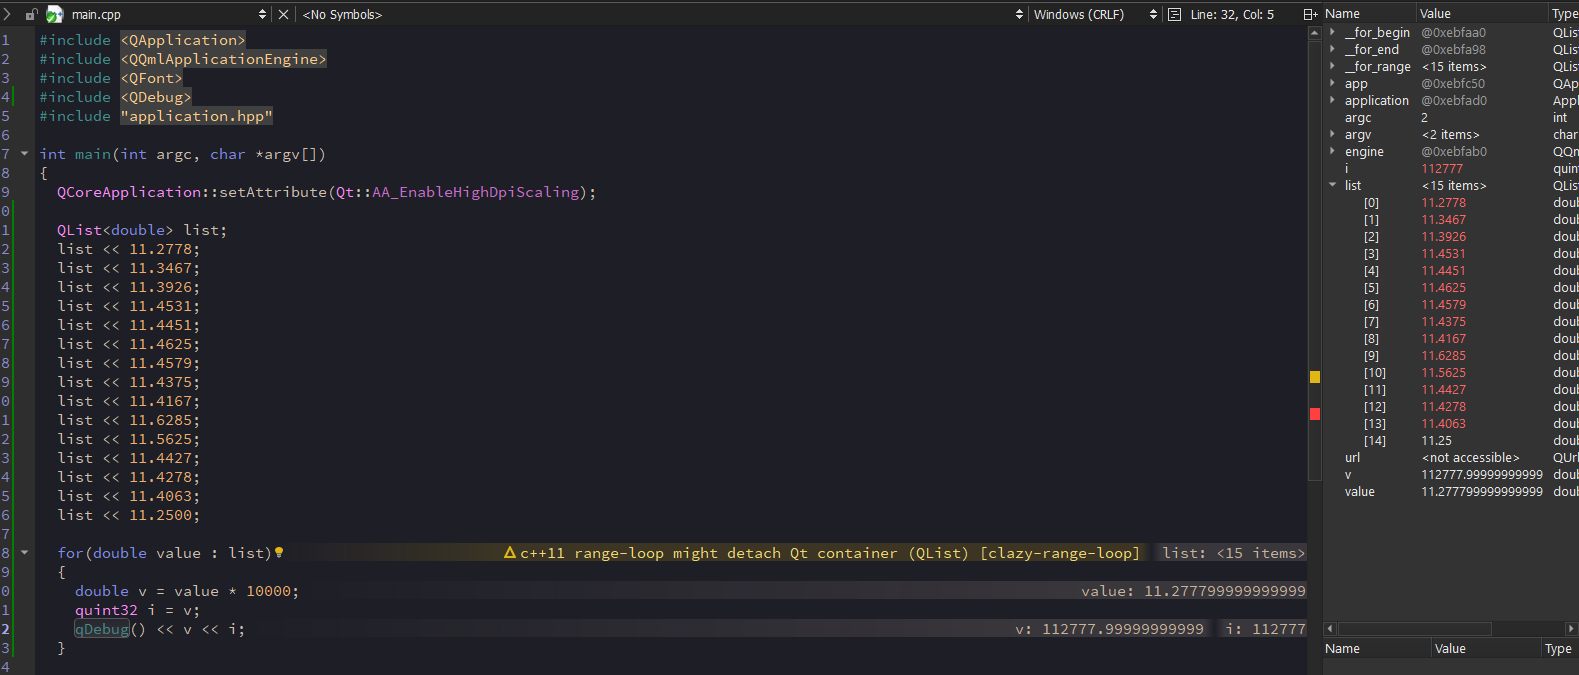Click the lightbulb refactor hint on the for loop

point(279,552)
